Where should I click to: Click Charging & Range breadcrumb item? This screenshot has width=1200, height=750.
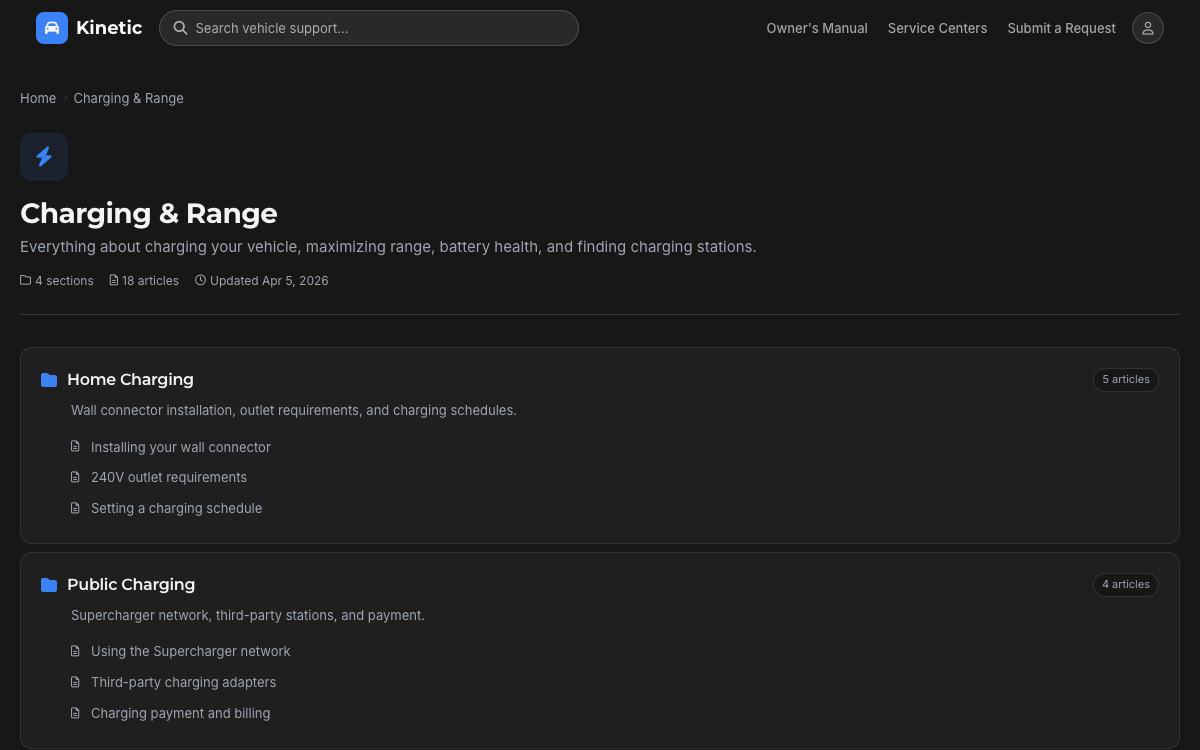tap(128, 98)
